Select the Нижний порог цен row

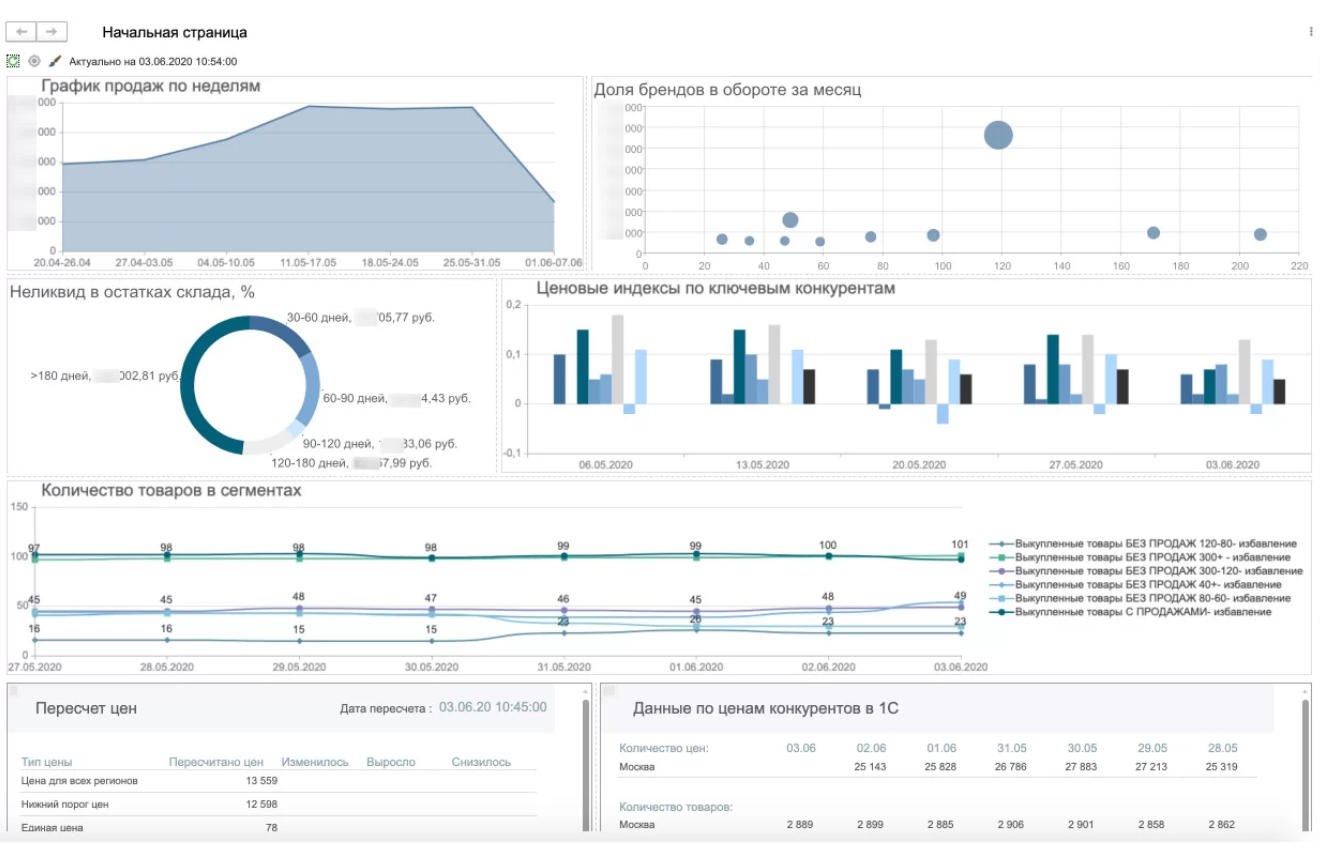point(65,804)
